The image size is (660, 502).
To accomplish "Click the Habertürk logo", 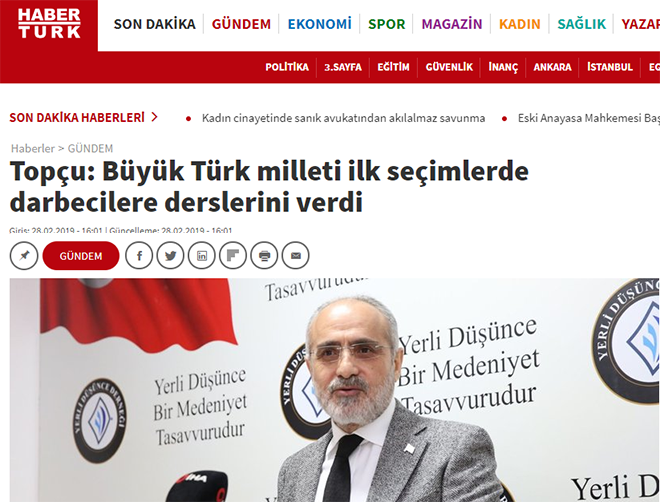I will pyautogui.click(x=49, y=24).
